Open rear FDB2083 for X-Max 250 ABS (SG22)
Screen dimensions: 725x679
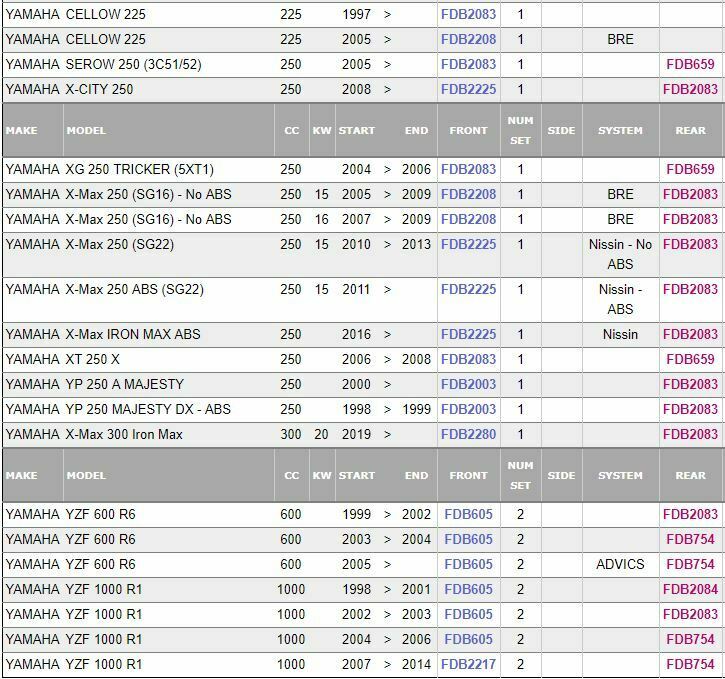coord(690,289)
